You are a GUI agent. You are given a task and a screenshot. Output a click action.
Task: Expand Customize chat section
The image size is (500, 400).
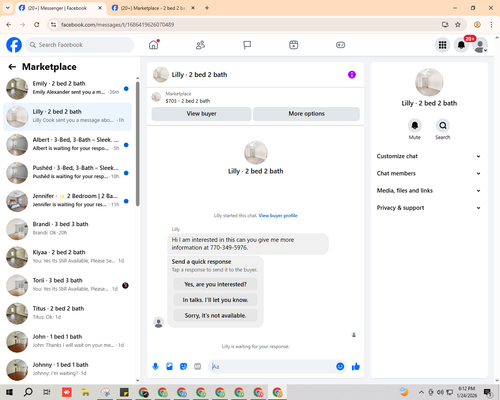click(429, 156)
